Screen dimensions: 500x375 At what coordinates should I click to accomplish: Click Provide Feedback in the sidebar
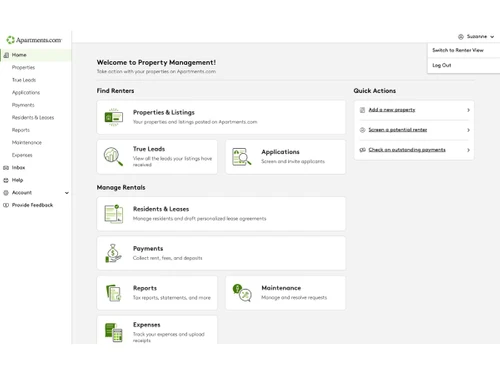click(x=32, y=205)
